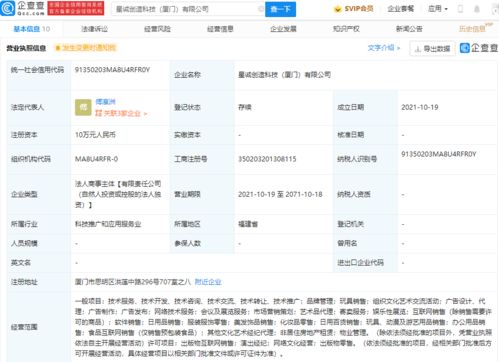Click the blue 查一下 search button
499x362 pixels.
[280, 9]
